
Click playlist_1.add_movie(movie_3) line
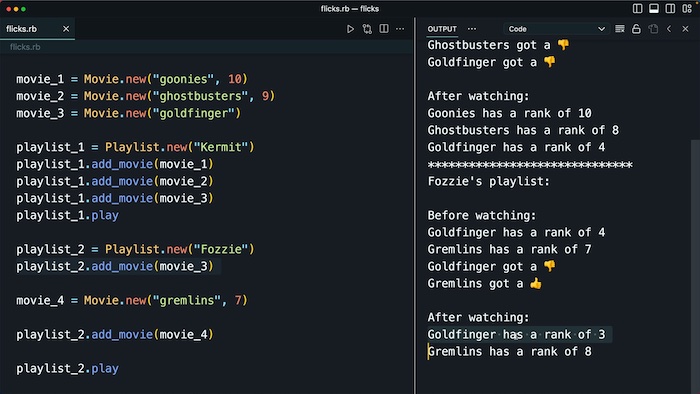pos(115,198)
